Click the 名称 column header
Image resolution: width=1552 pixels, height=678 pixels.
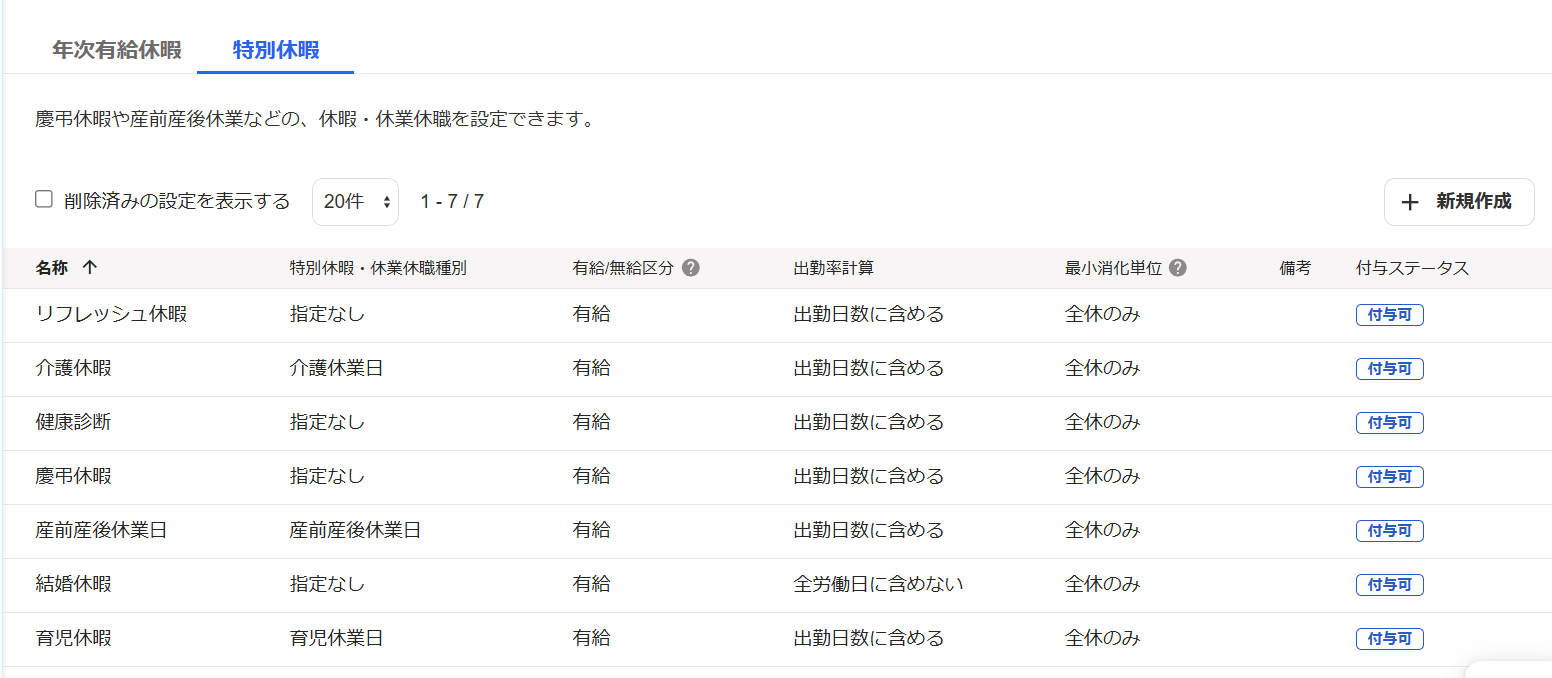(52, 268)
